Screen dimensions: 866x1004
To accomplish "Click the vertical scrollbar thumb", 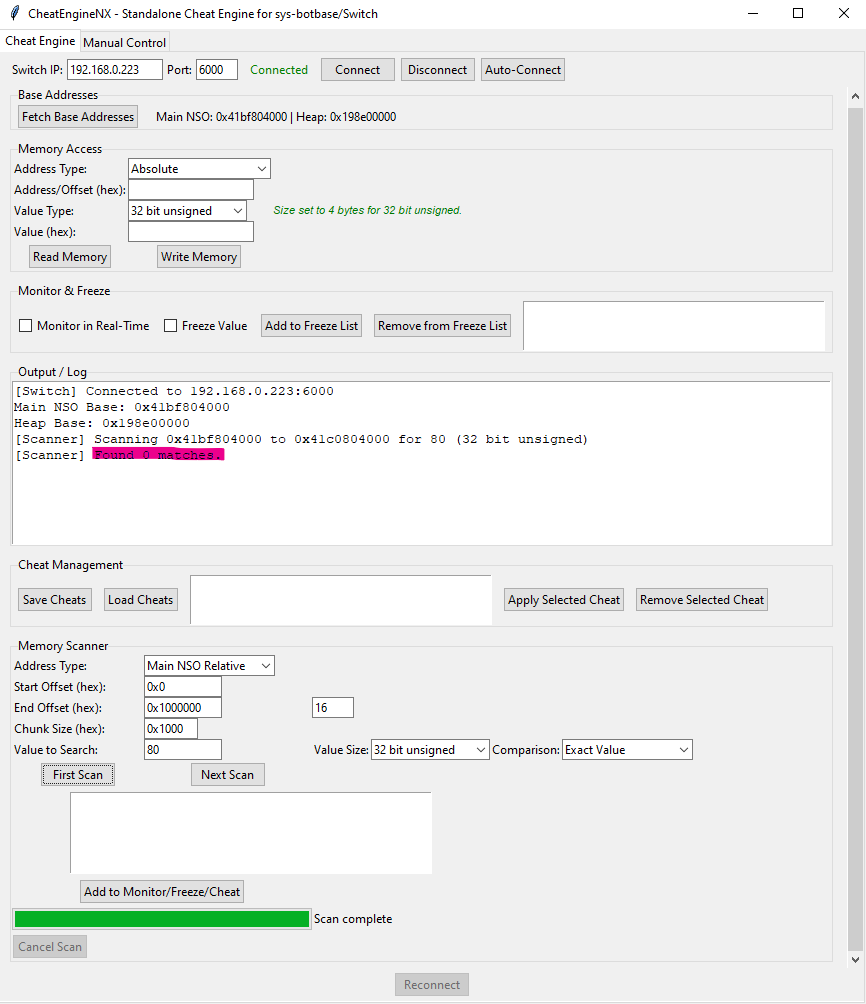I will [x=855, y=529].
